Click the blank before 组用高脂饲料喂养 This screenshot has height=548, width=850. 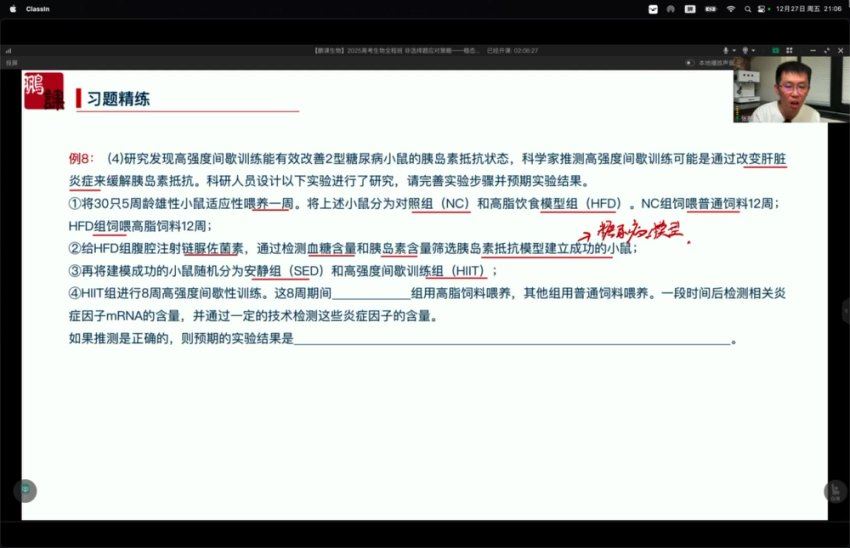click(371, 294)
